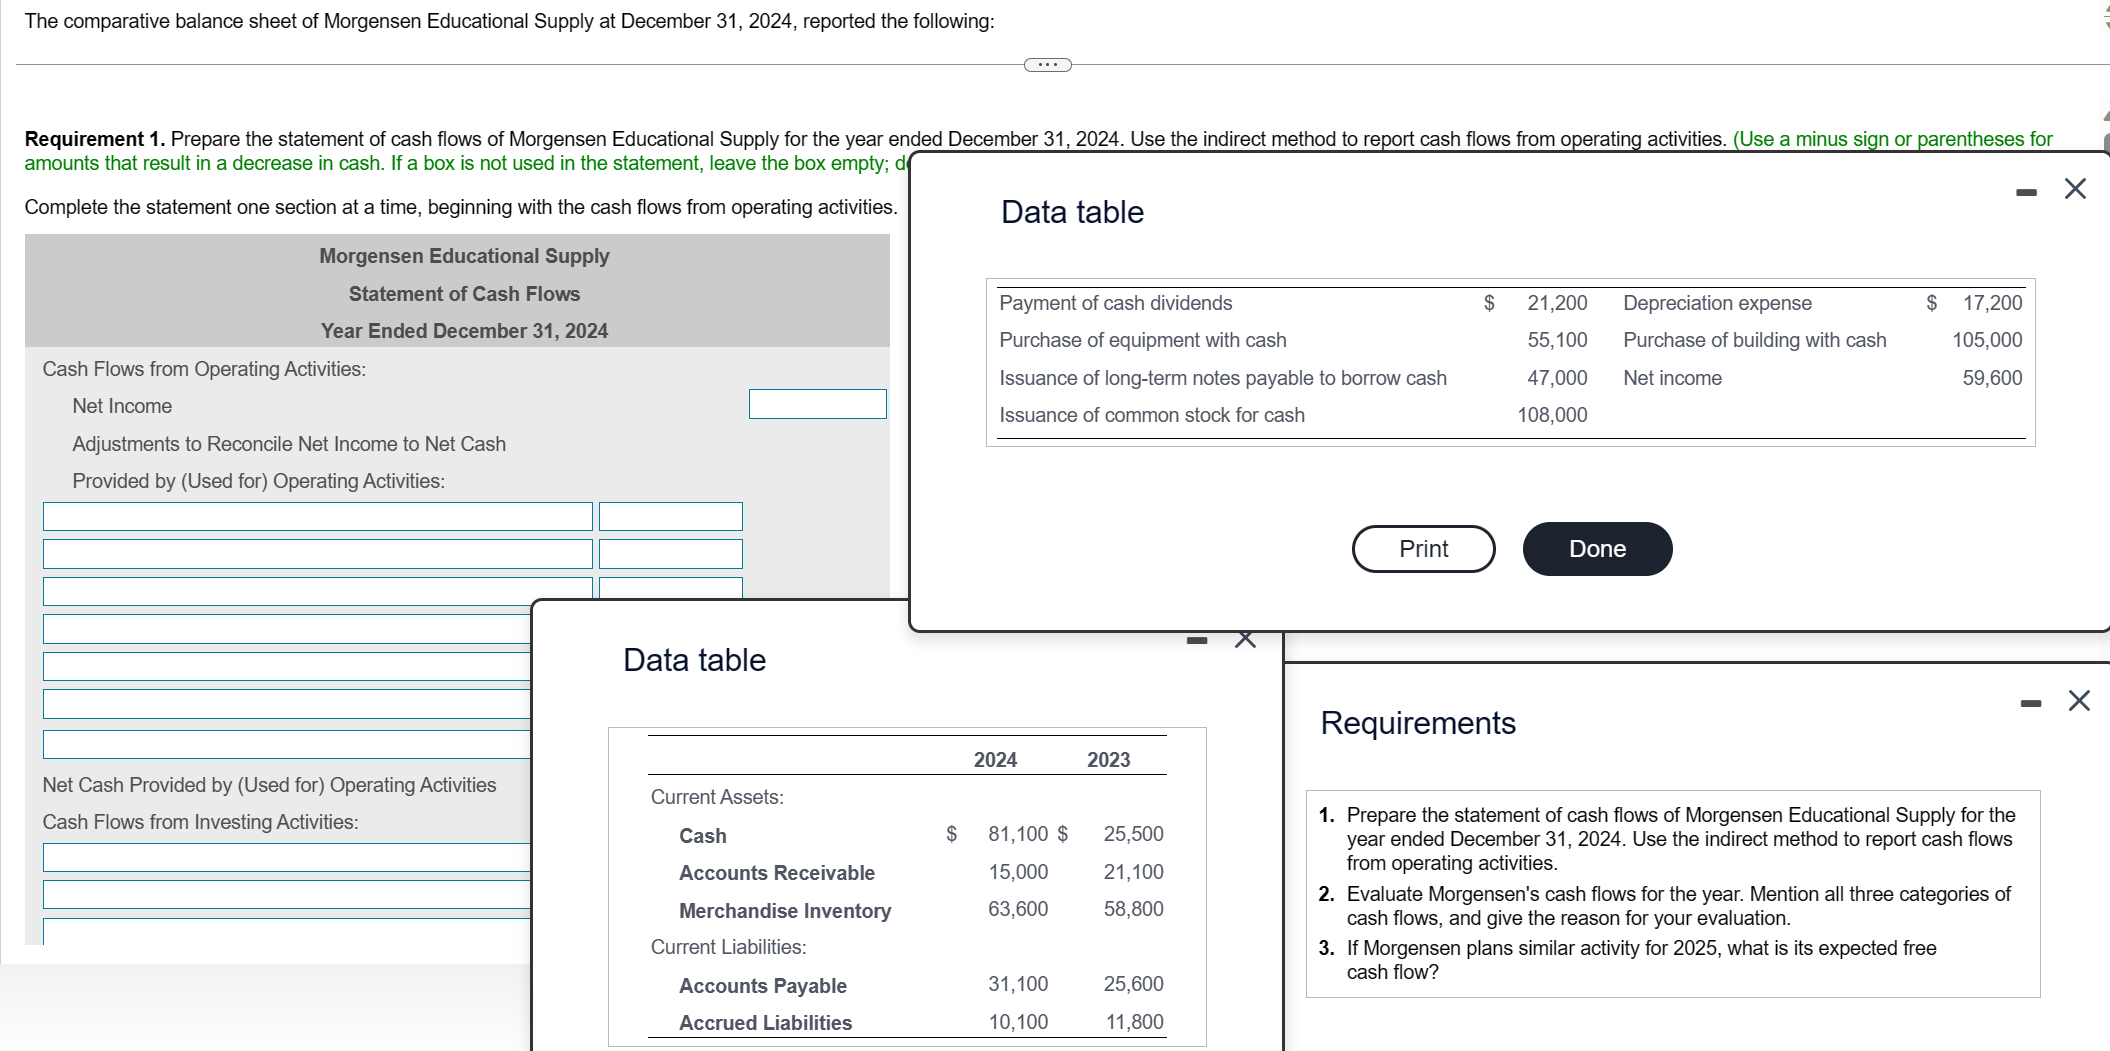Close the lower Data table dialog

1243,638
